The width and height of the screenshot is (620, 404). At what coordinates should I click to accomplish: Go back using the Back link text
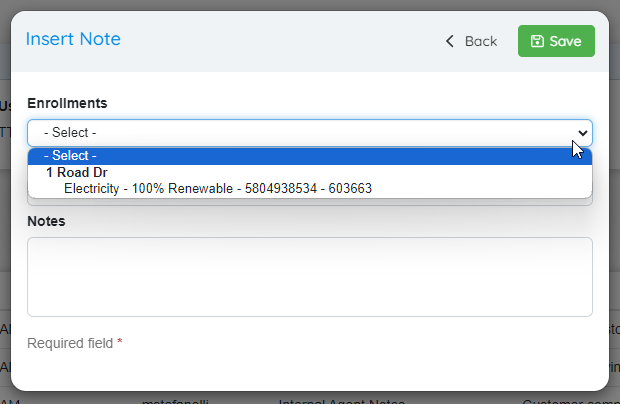pos(481,41)
